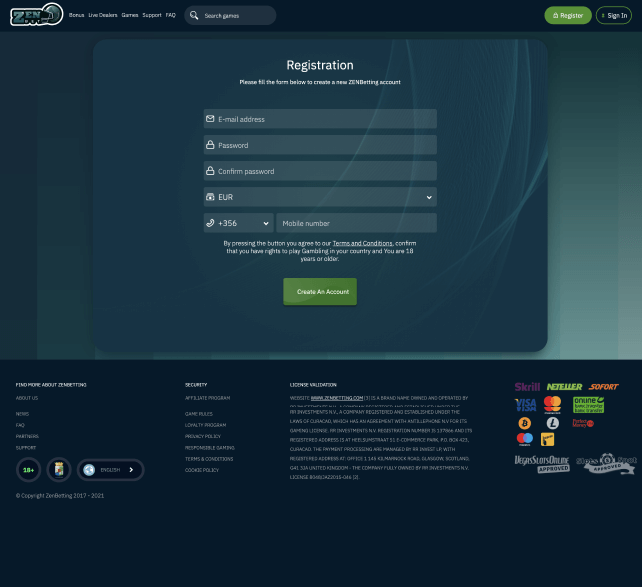642x588 pixels.
Task: Open Loyalty Program footer link
Action: (206, 425)
